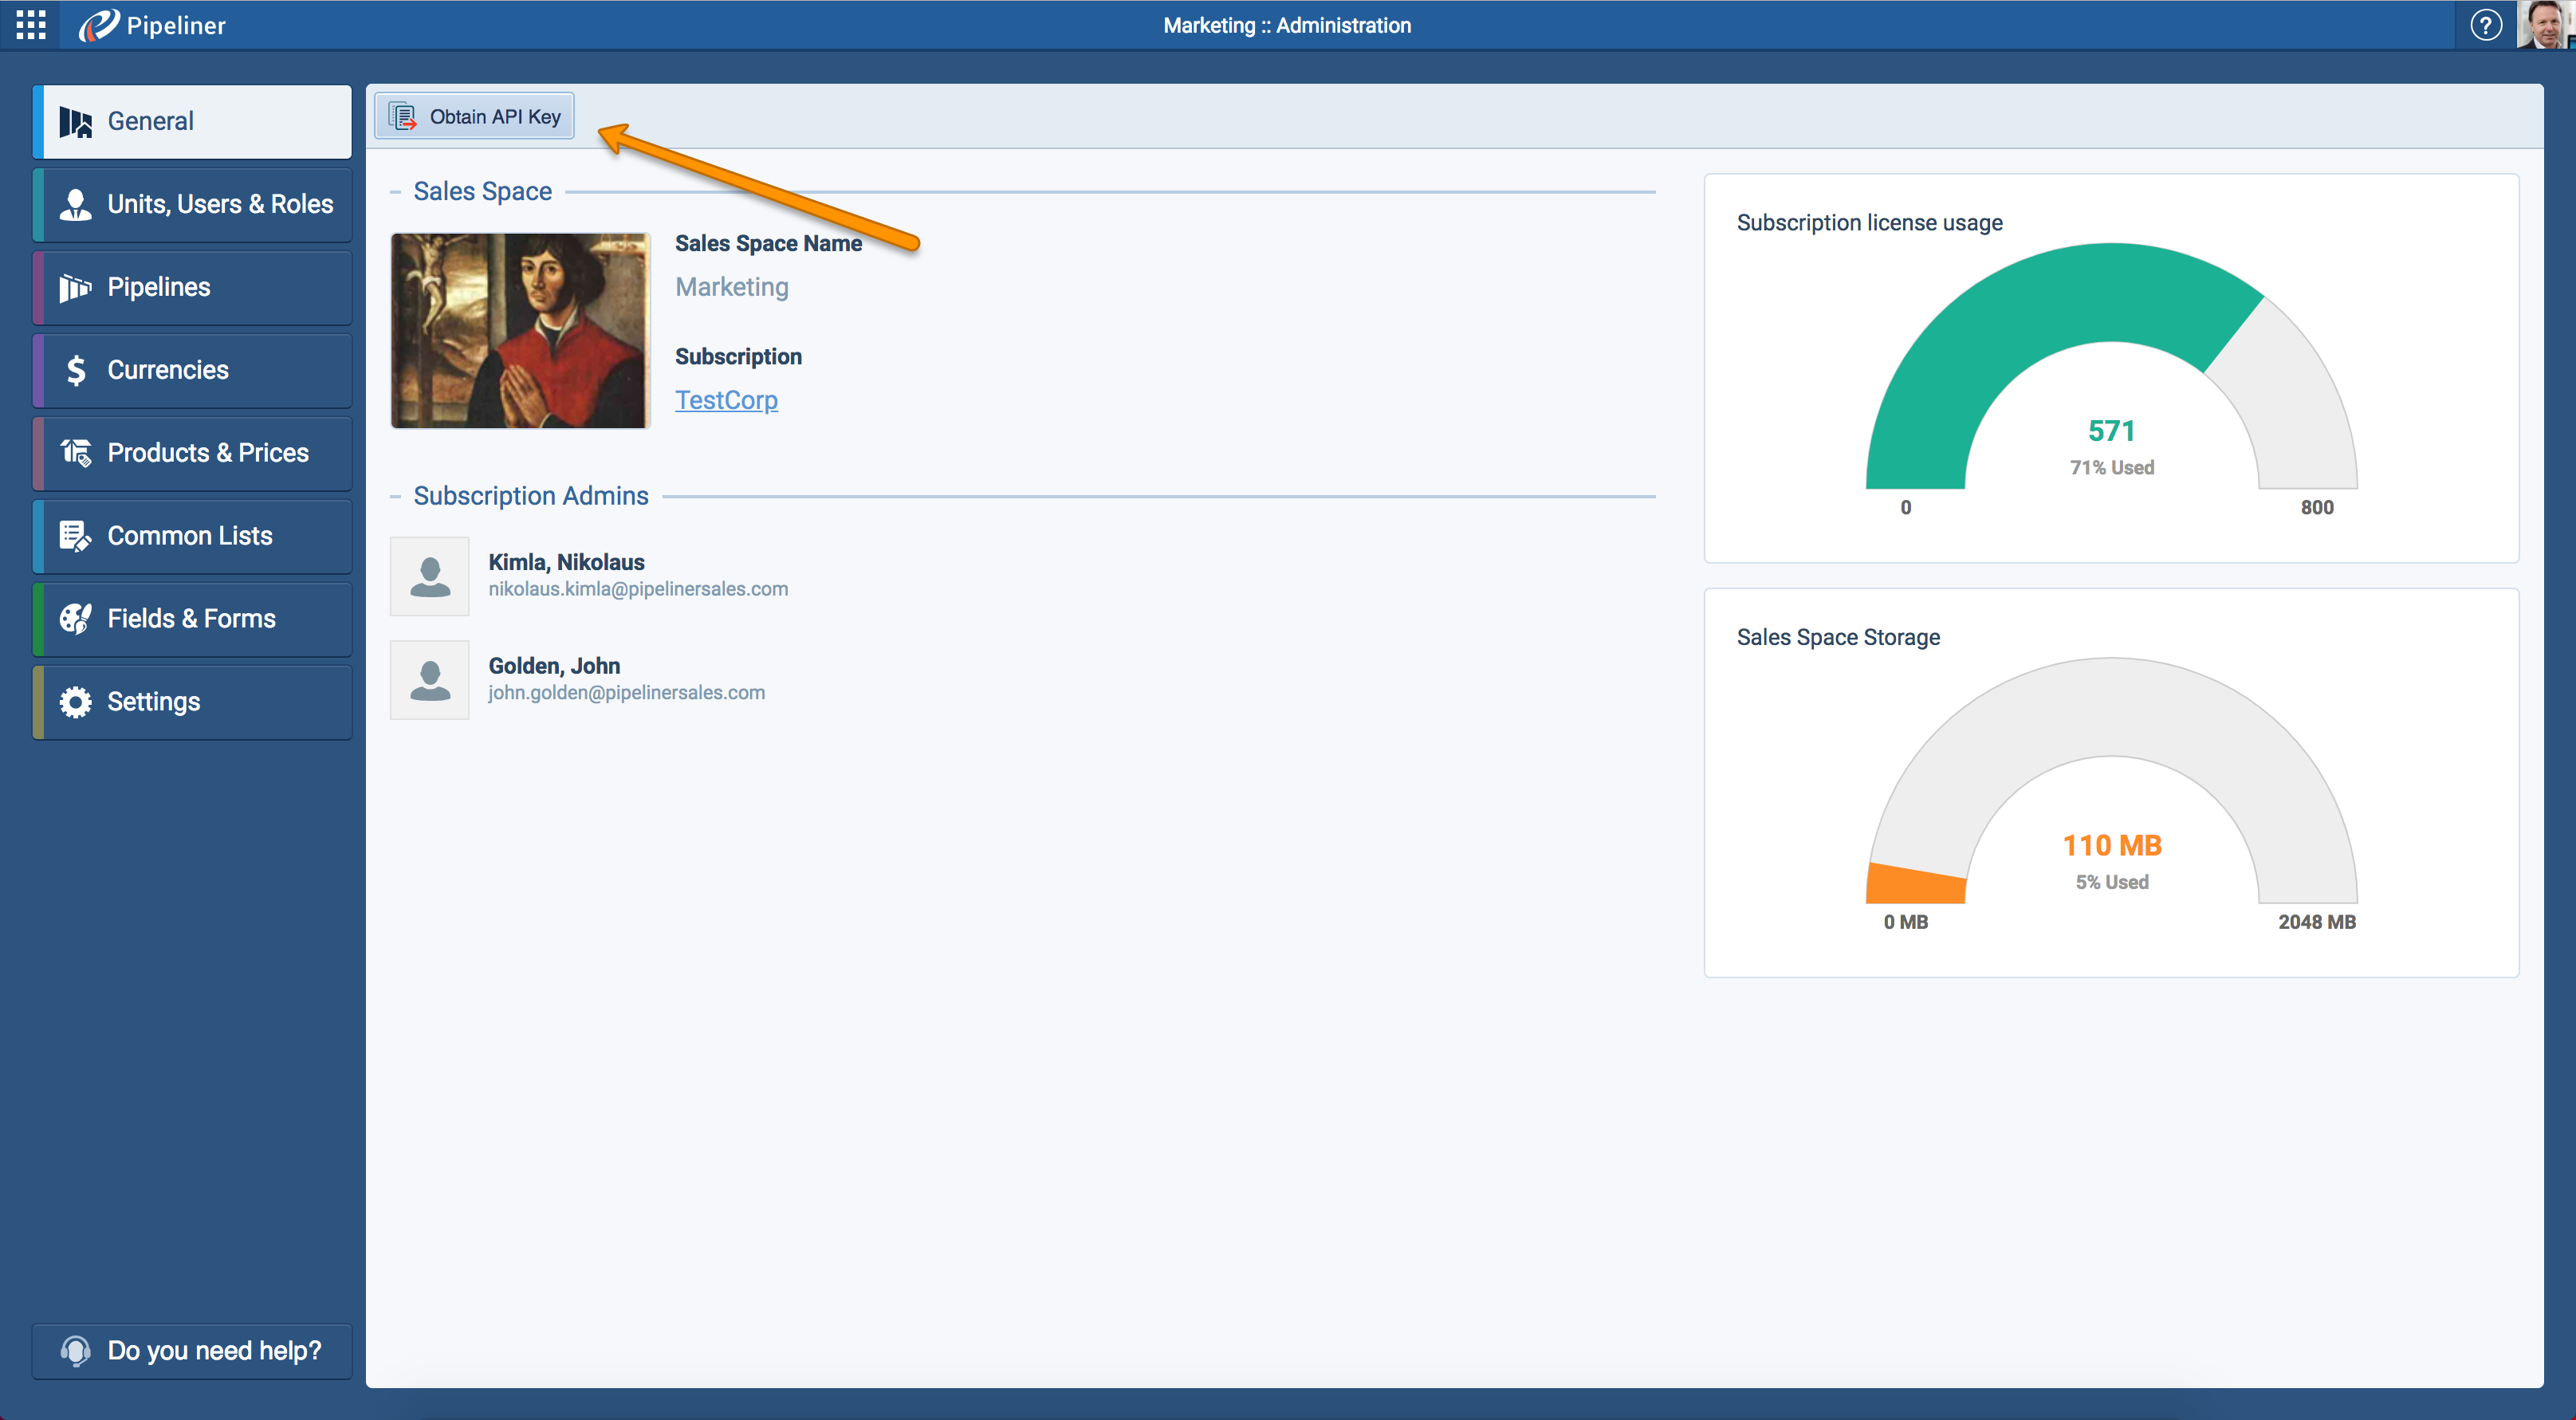Image resolution: width=2576 pixels, height=1420 pixels.
Task: Click the Sales Space portrait thumbnail
Action: [x=520, y=331]
